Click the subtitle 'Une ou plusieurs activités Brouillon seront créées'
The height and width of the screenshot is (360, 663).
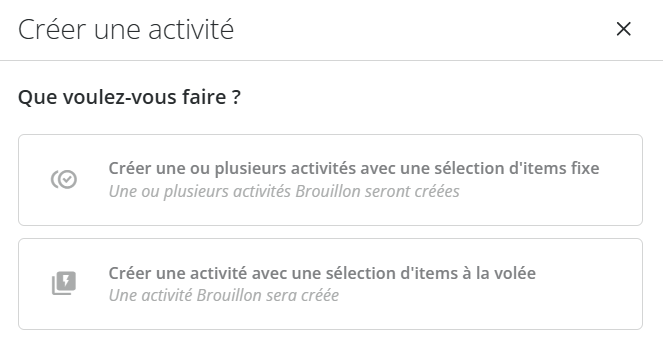click(x=284, y=191)
